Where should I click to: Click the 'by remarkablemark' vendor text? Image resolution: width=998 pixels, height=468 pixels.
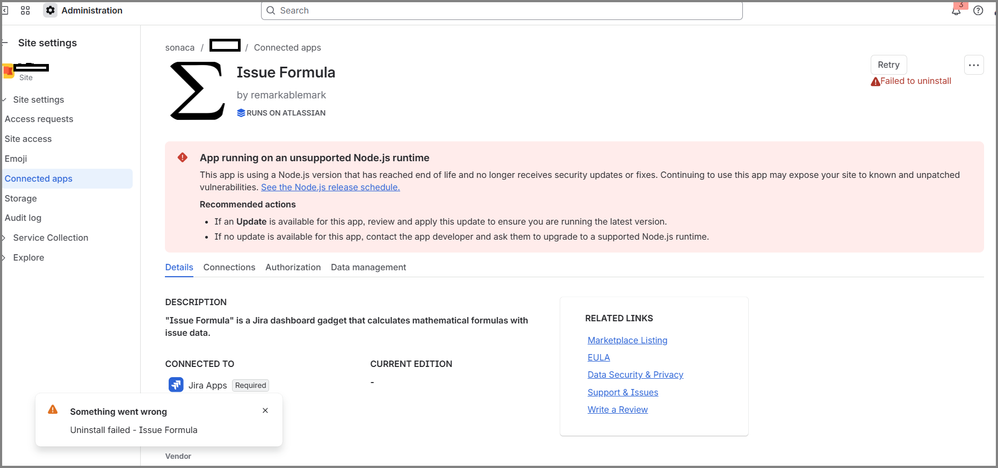pos(281,96)
